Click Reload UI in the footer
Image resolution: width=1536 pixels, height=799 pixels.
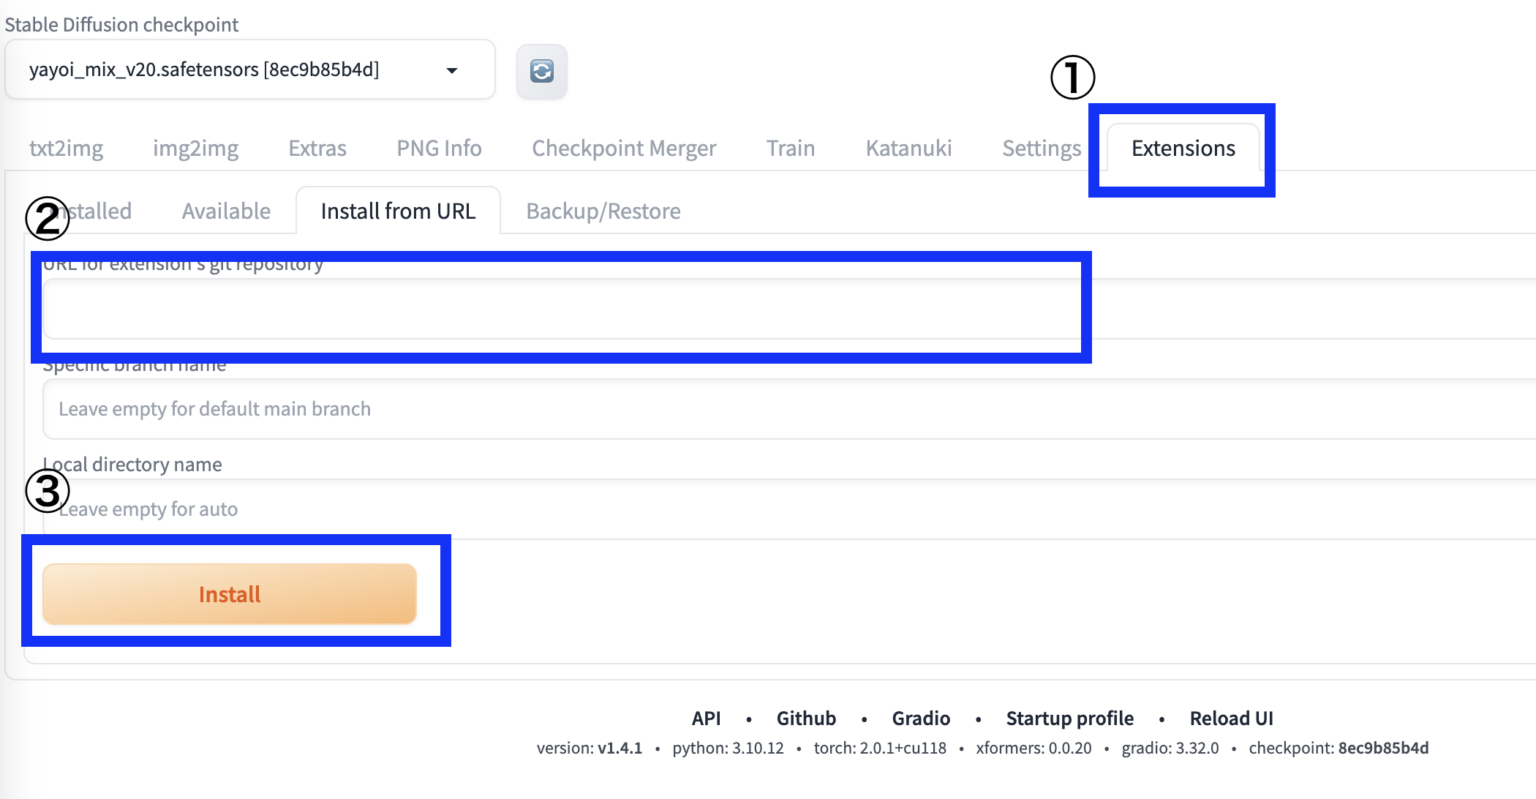(1231, 718)
